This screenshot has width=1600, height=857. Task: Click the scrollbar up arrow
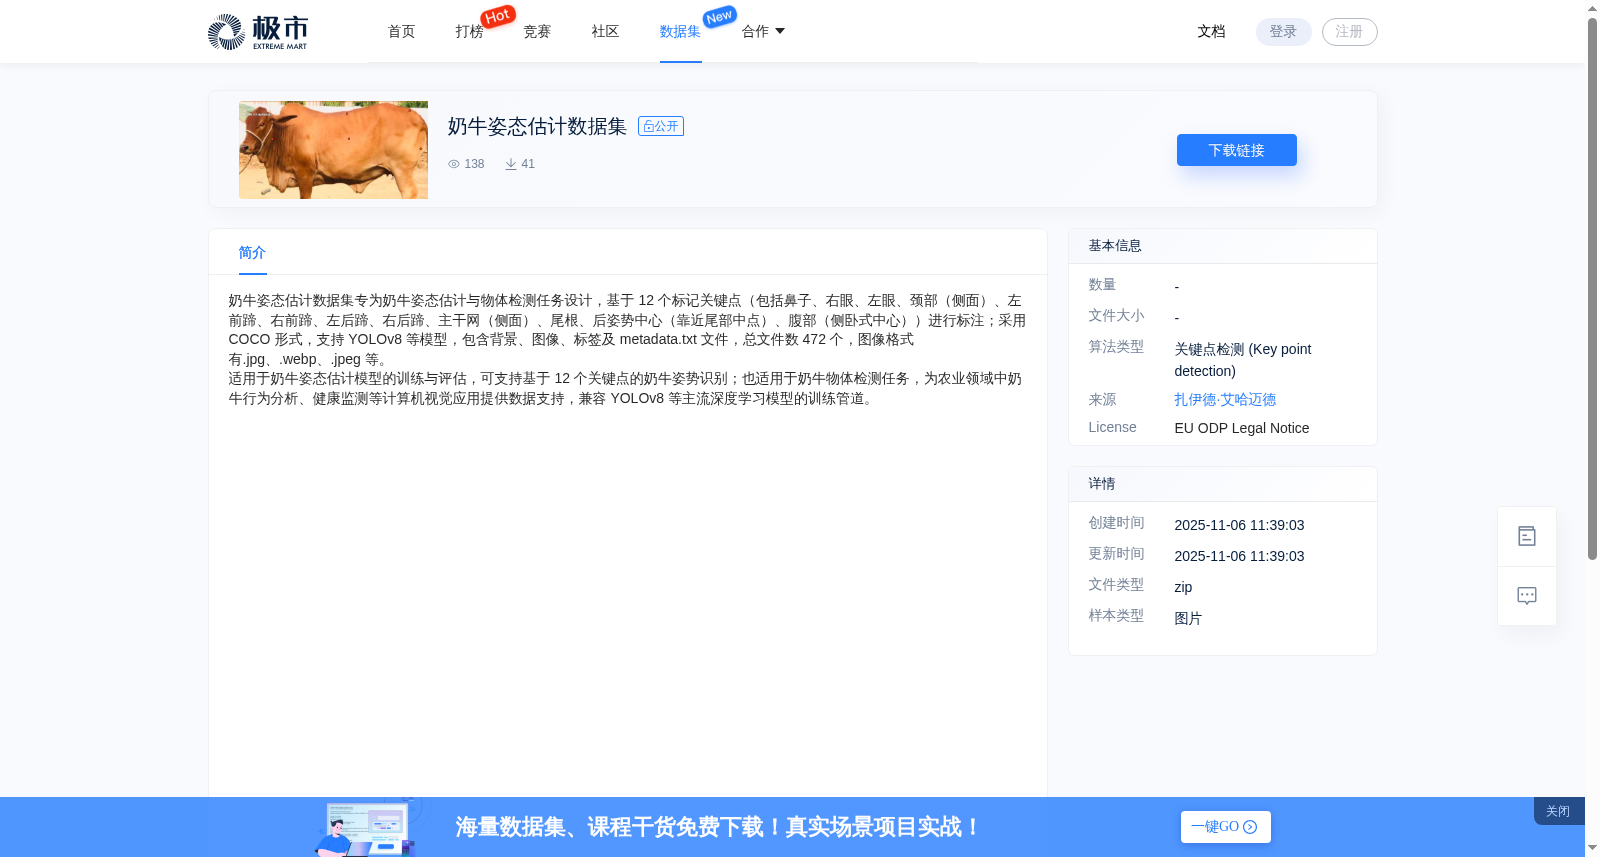(x=1592, y=8)
